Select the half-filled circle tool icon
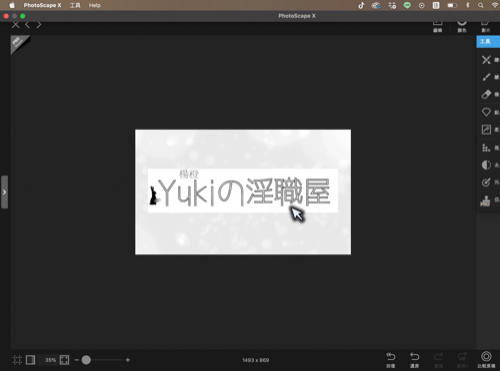 [x=486, y=165]
